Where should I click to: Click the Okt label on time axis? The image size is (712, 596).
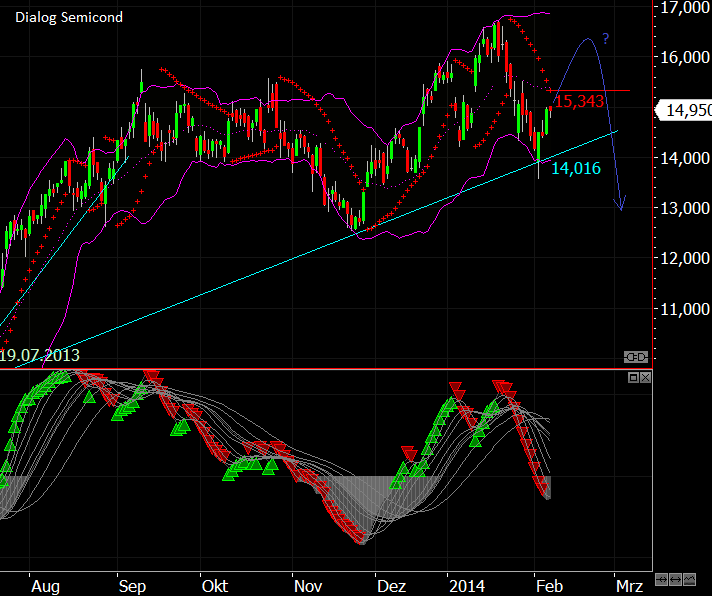[215, 586]
